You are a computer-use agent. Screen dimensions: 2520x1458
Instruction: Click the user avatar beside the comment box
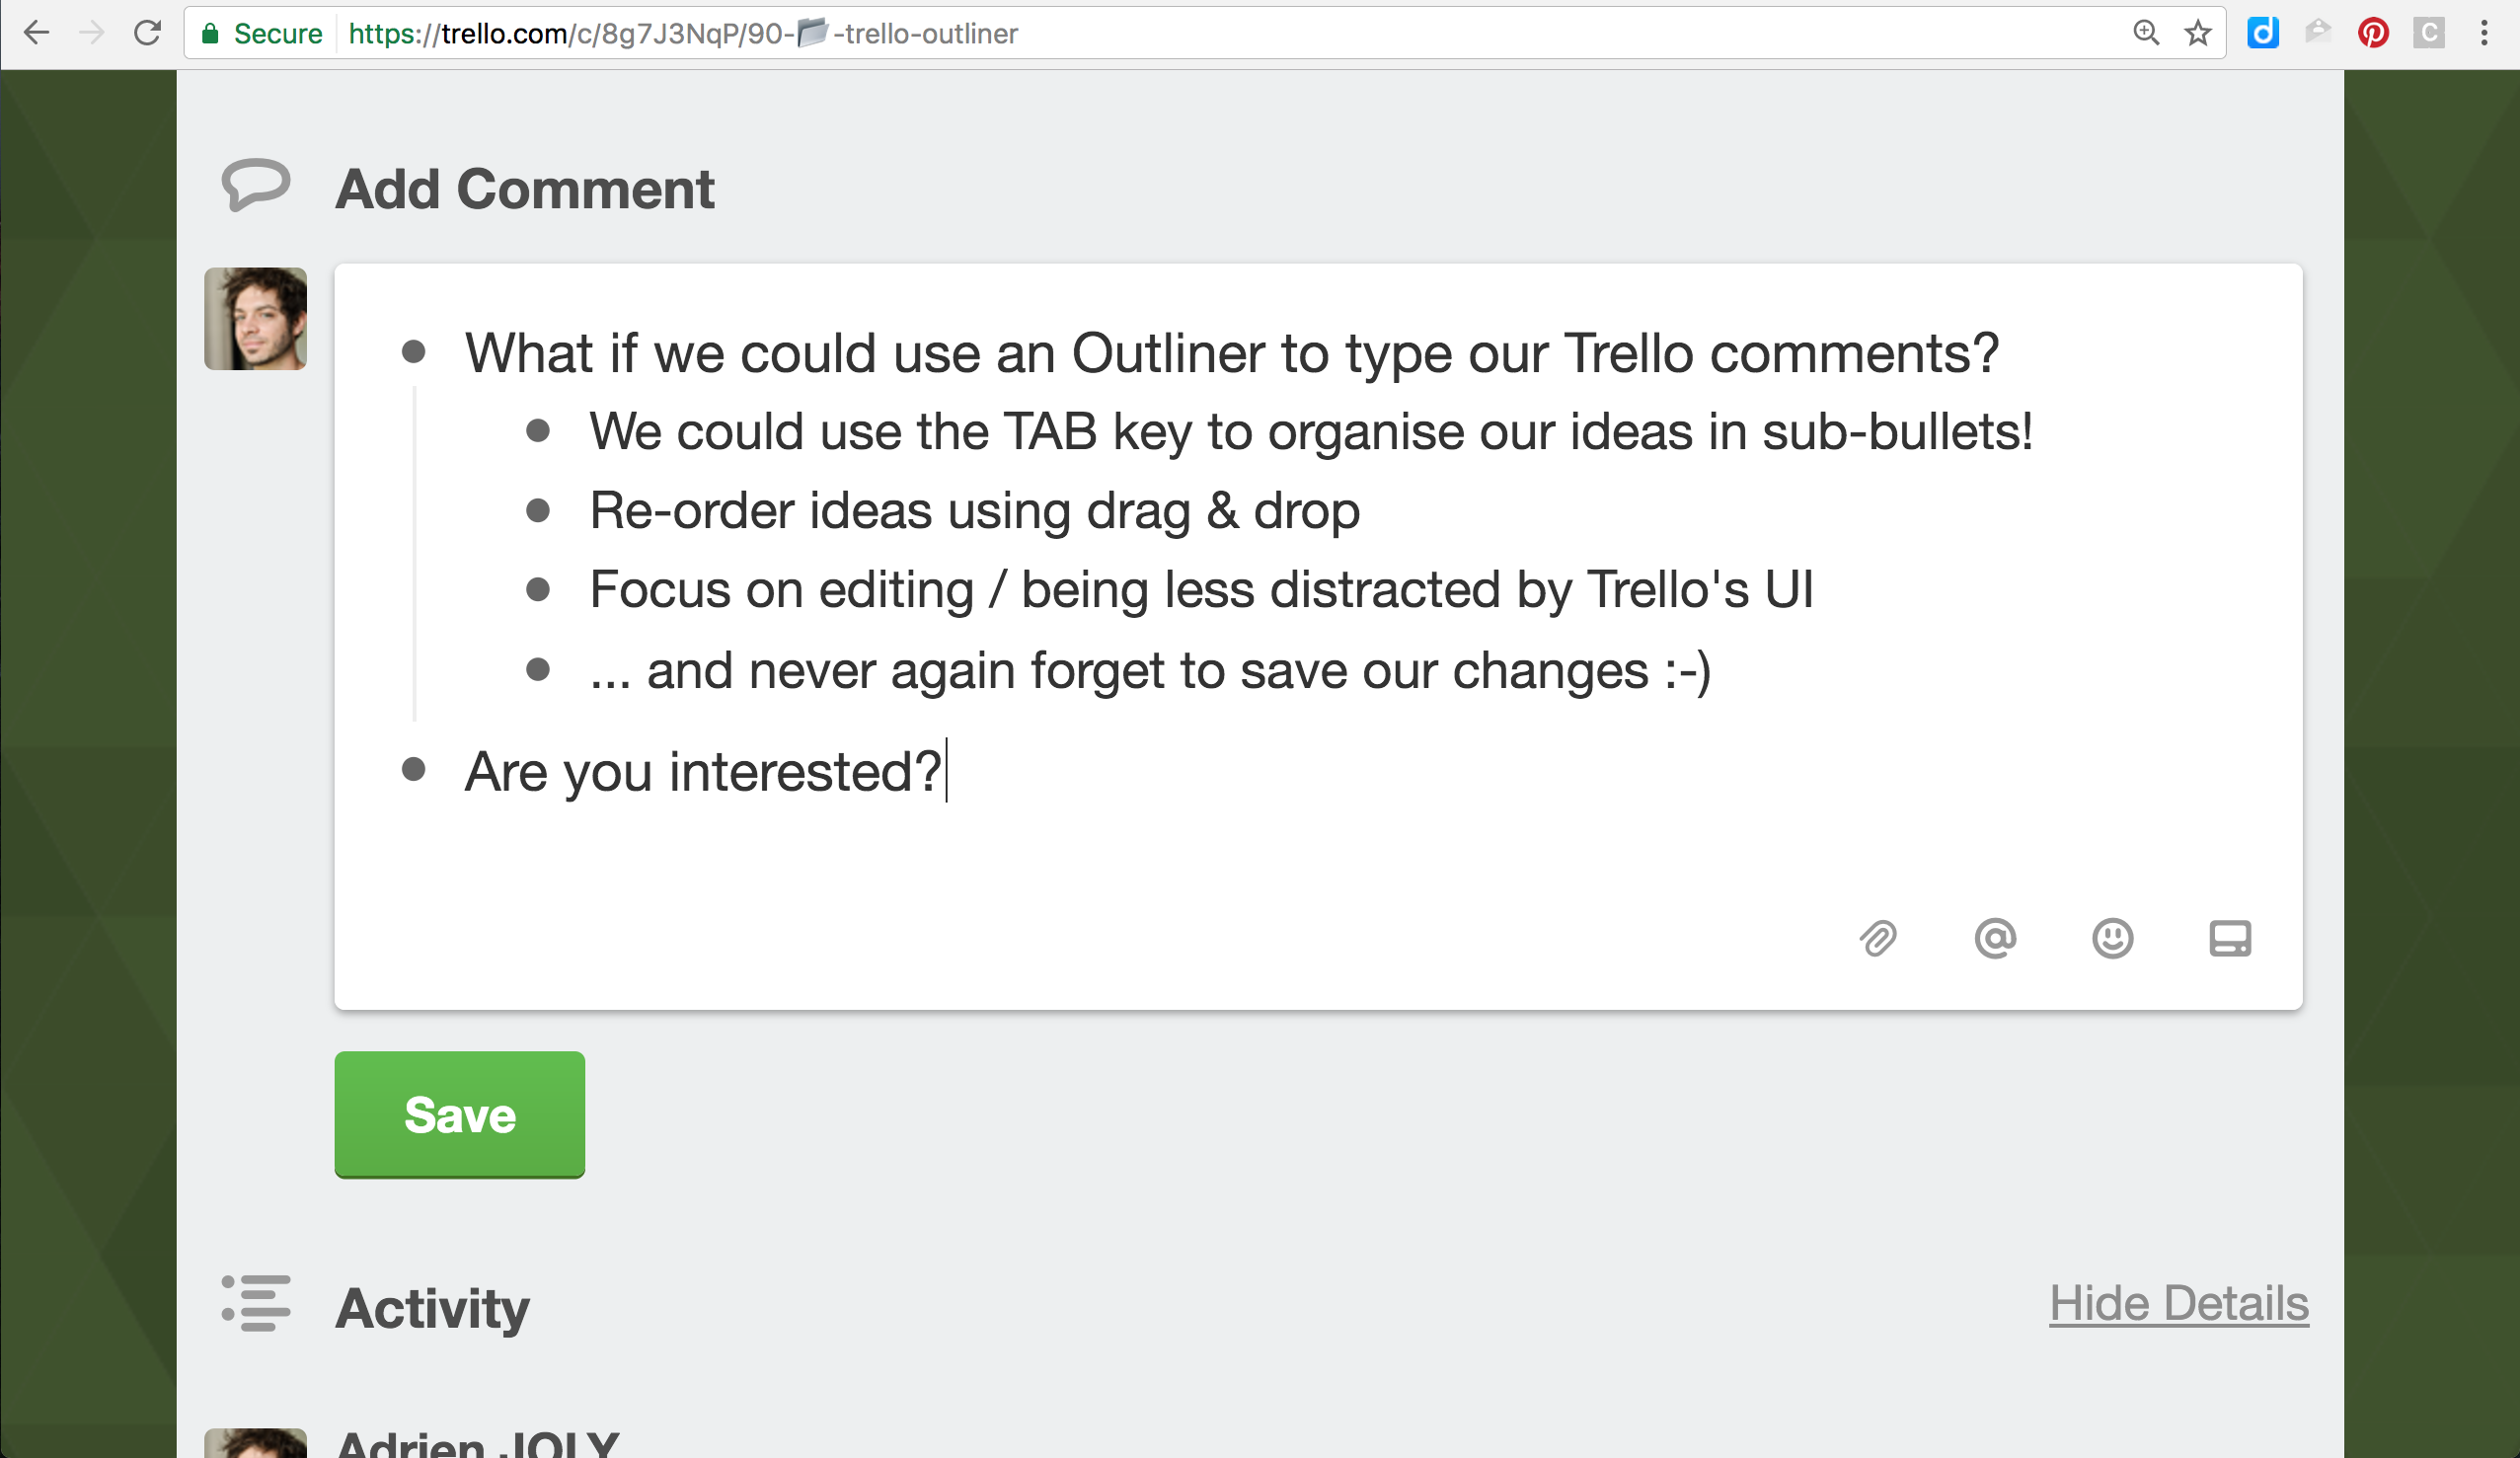255,319
